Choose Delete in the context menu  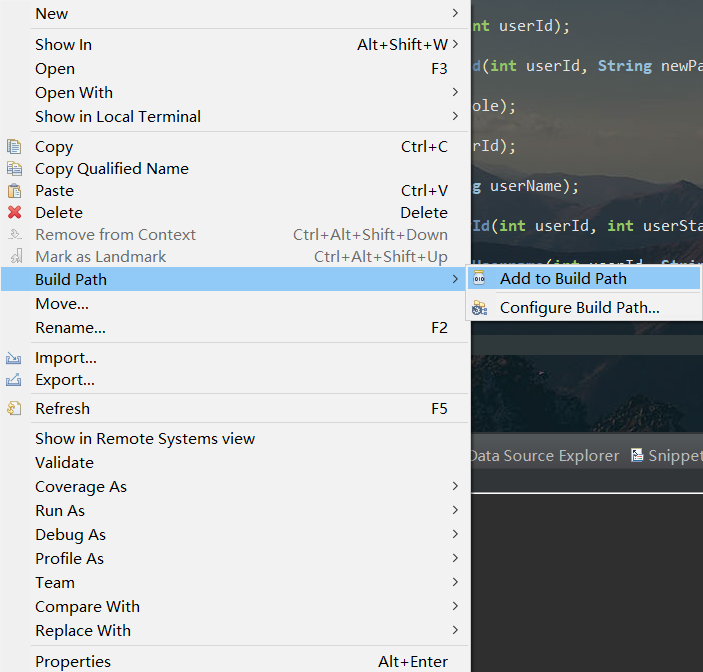pos(235,212)
